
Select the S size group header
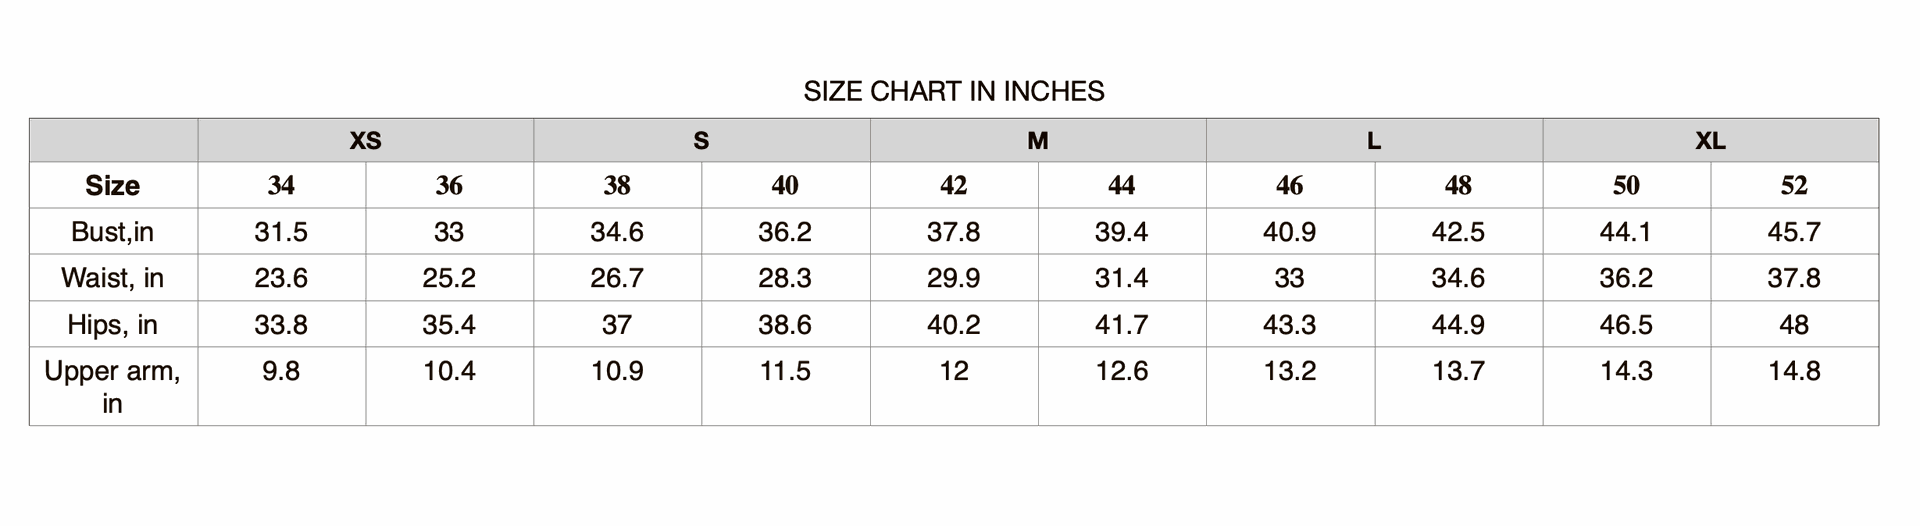701,140
